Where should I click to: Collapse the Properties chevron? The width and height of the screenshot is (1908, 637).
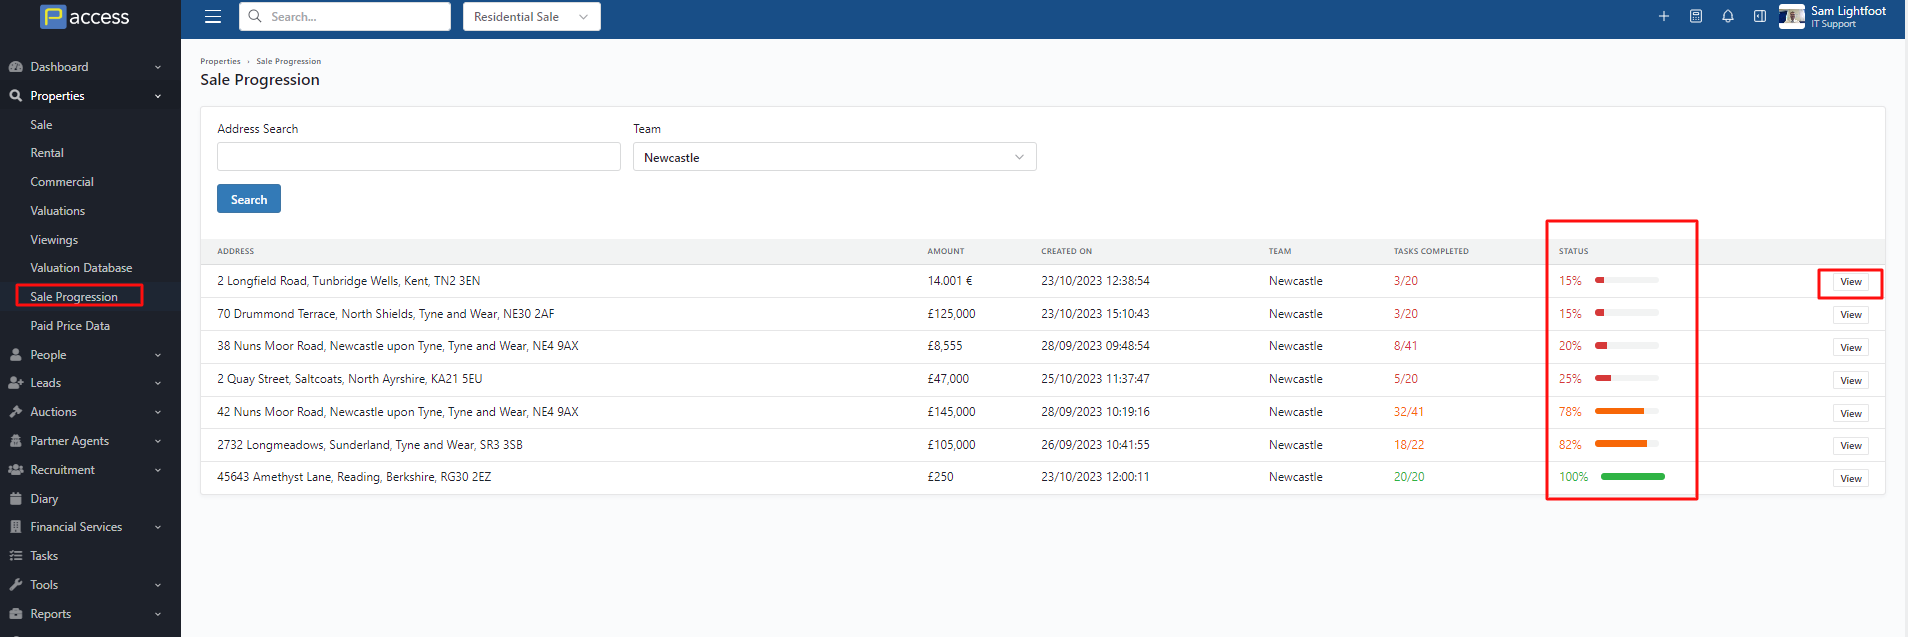158,96
